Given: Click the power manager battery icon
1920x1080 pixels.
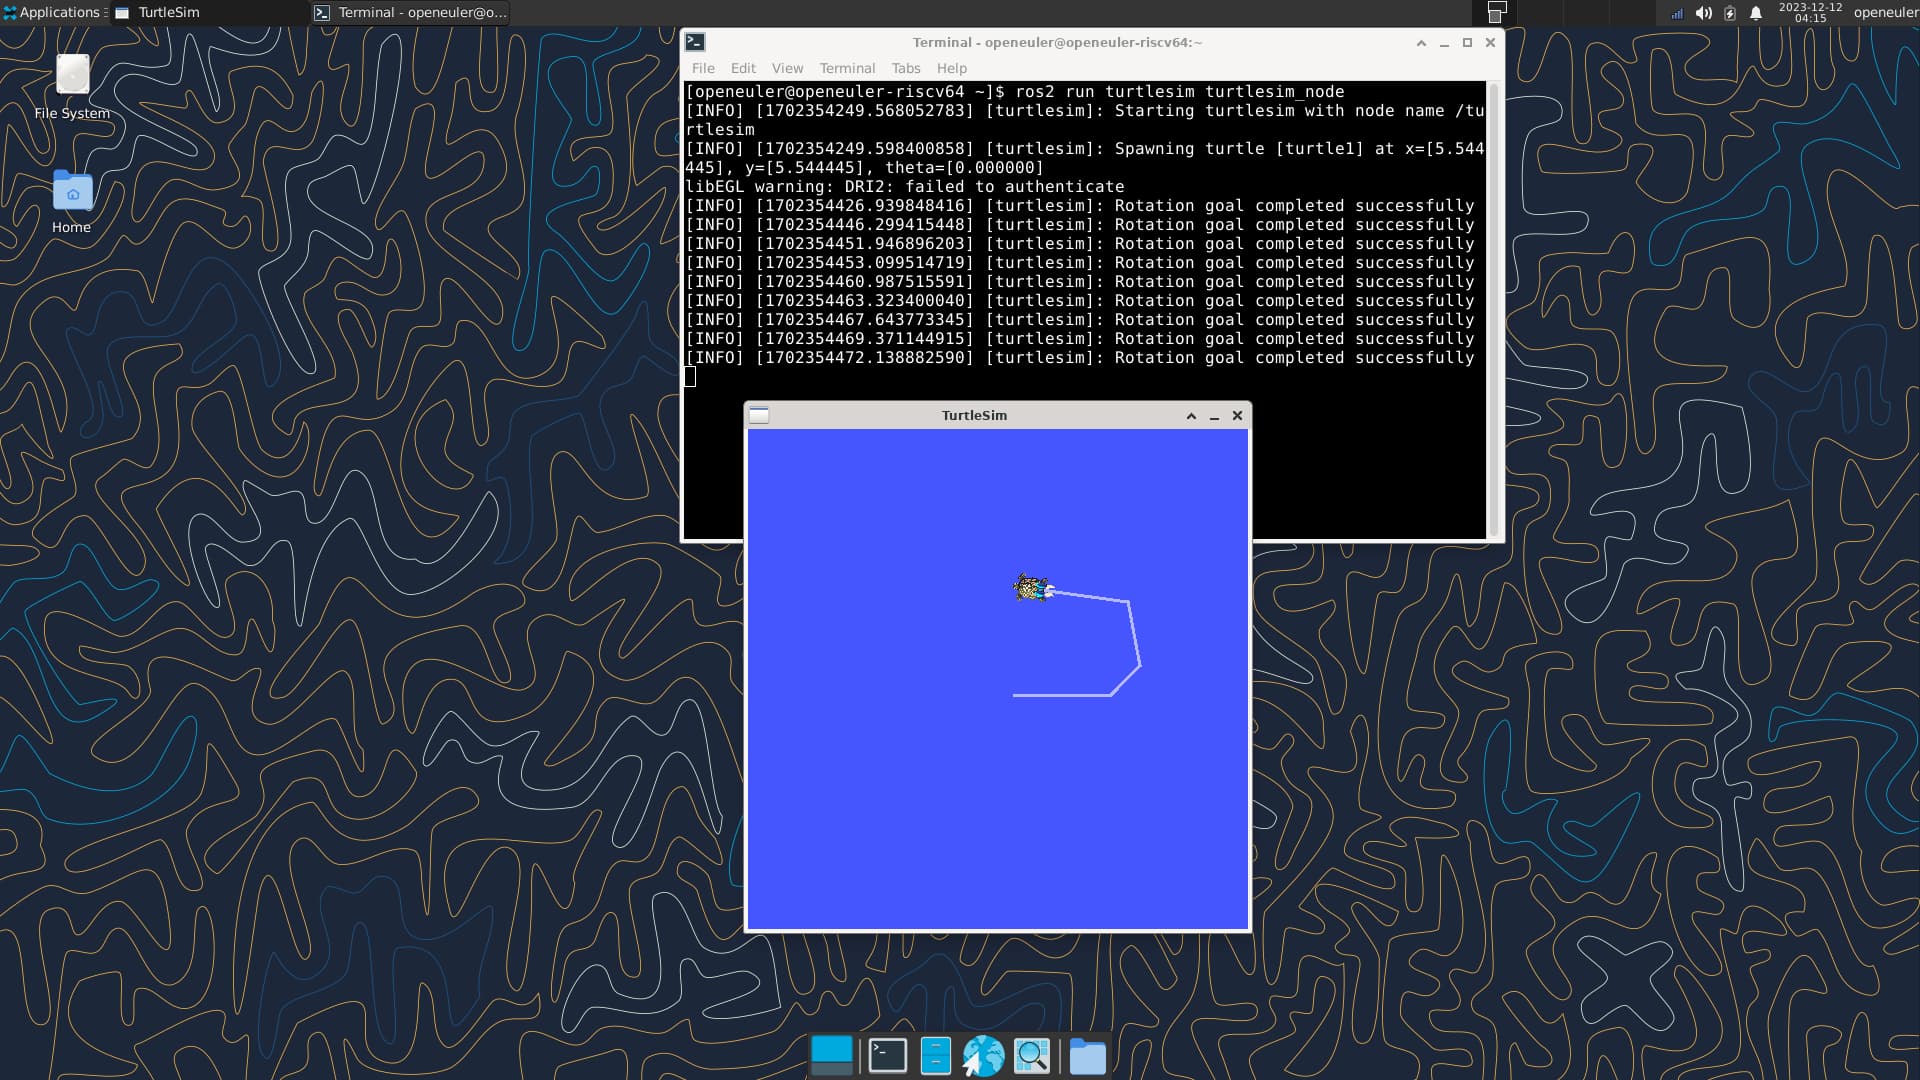Looking at the screenshot, I should coord(1730,13).
